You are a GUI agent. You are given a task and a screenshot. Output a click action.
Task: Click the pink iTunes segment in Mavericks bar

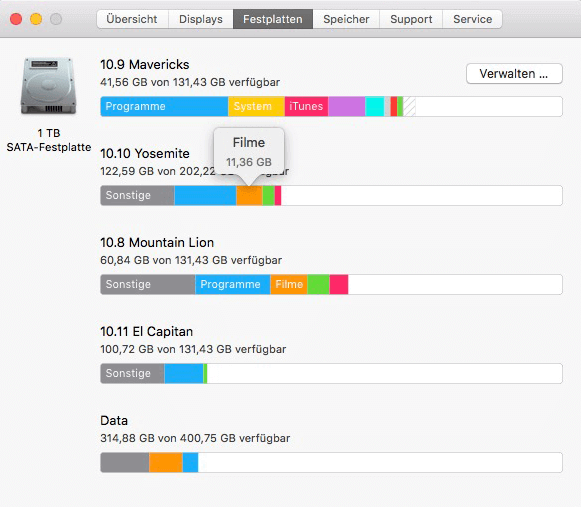pyautogui.click(x=306, y=106)
